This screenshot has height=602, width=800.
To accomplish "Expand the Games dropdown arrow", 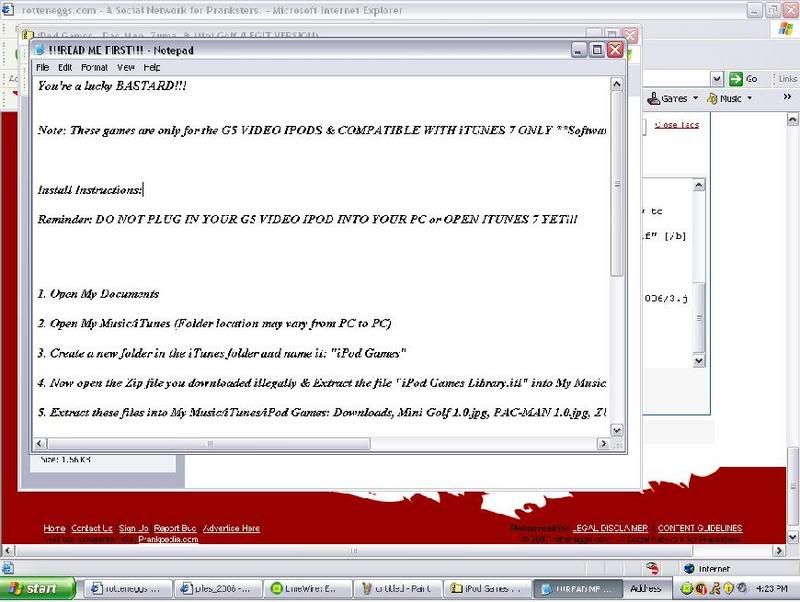I will 695,98.
